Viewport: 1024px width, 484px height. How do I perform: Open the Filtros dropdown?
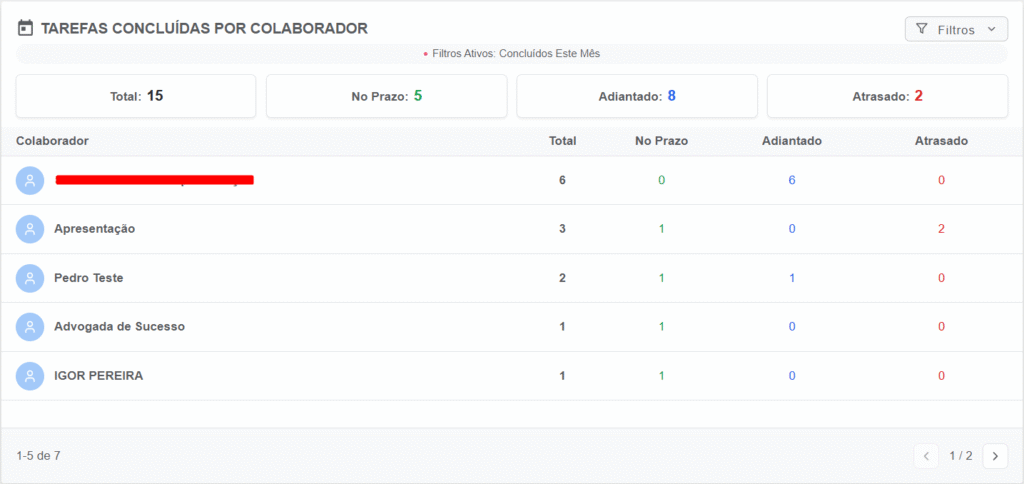pyautogui.click(x=956, y=29)
